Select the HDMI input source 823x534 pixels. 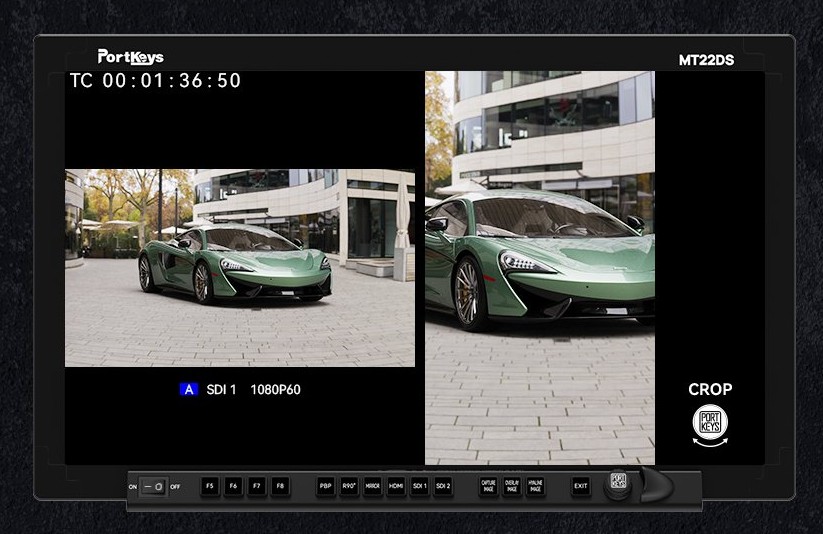click(396, 487)
